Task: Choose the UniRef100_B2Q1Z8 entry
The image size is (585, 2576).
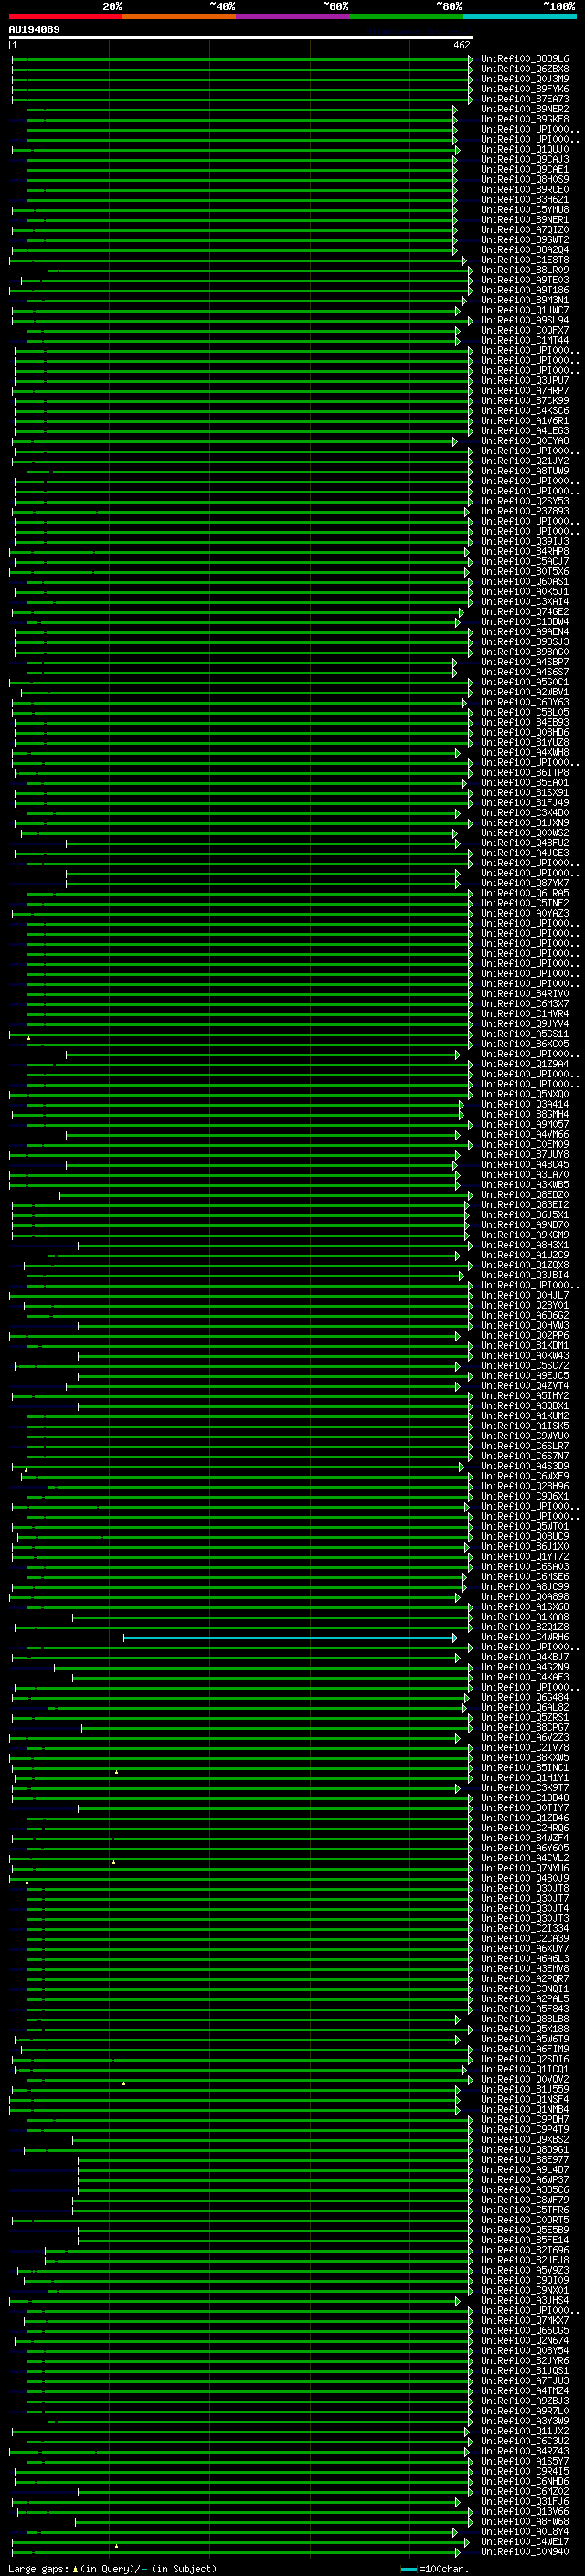Action: [x=525, y=1627]
